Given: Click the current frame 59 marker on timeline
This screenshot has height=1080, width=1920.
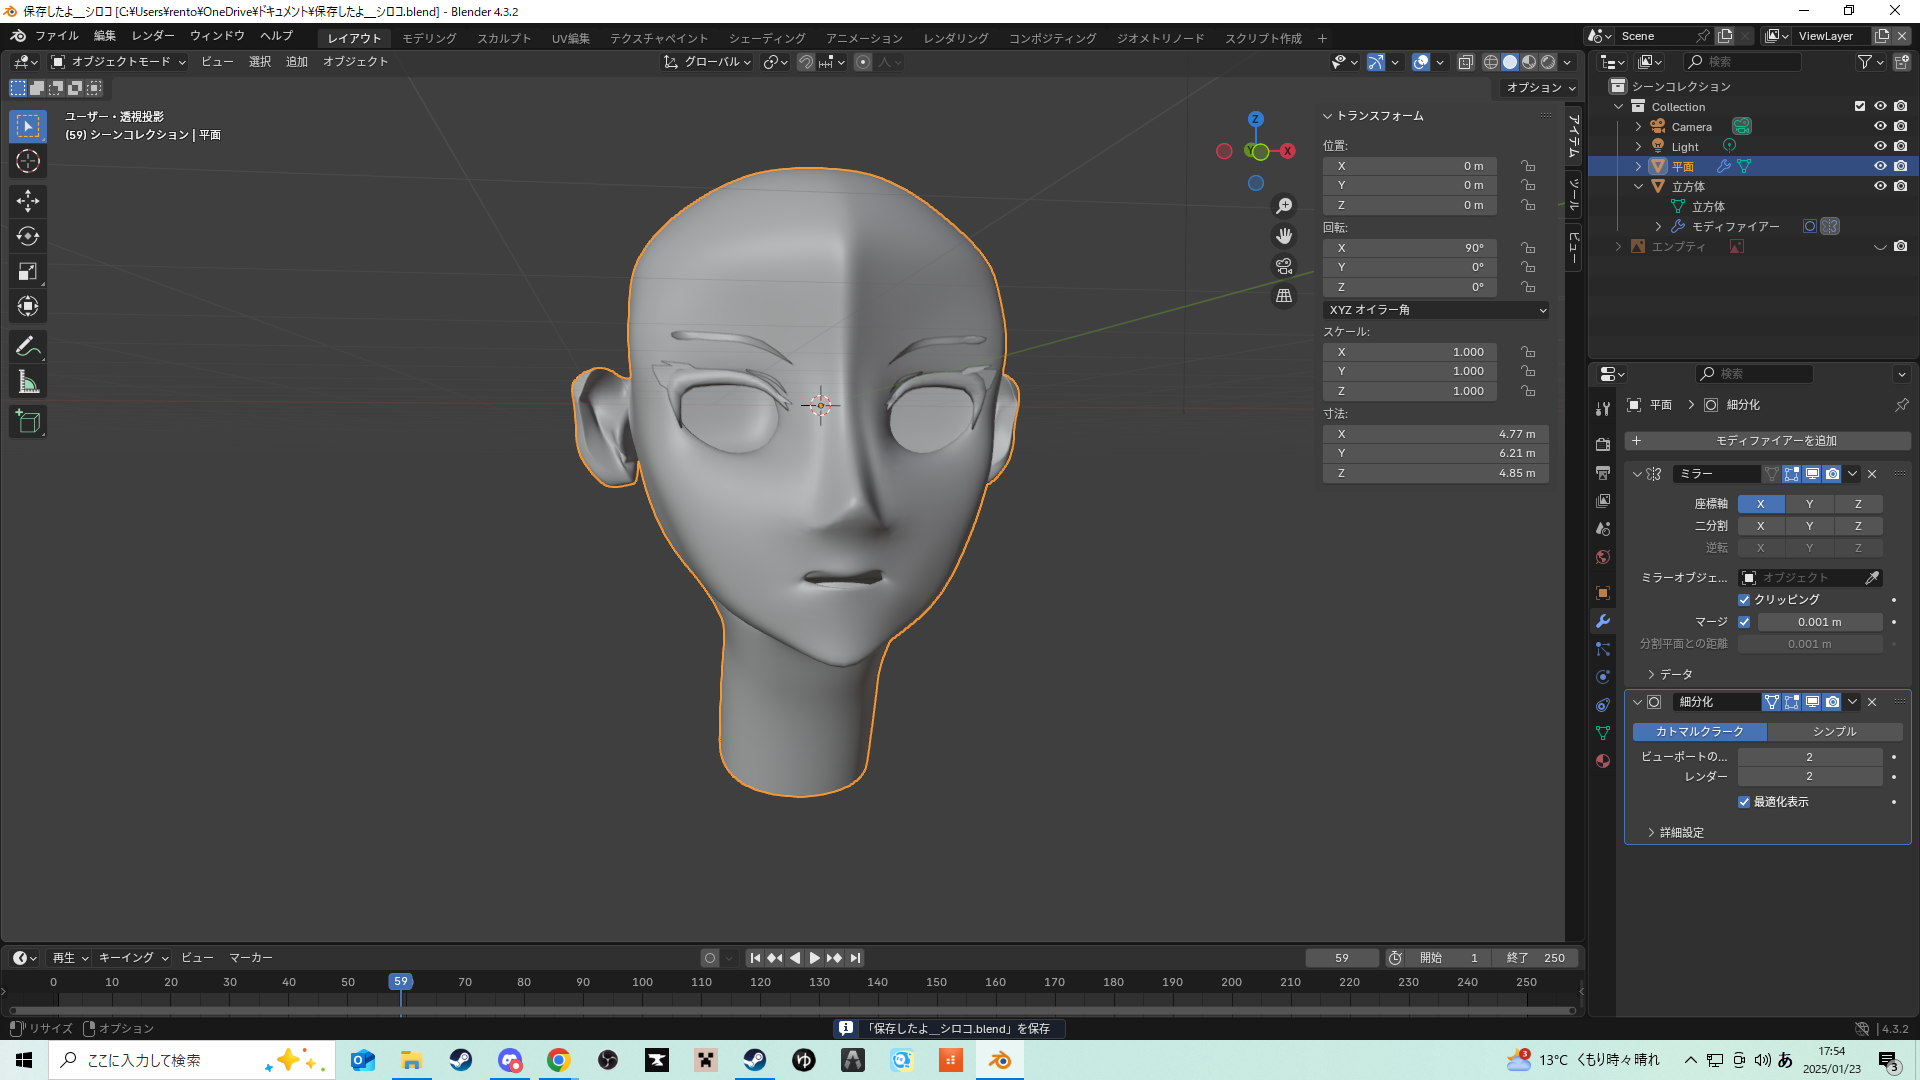Looking at the screenshot, I should tap(401, 982).
